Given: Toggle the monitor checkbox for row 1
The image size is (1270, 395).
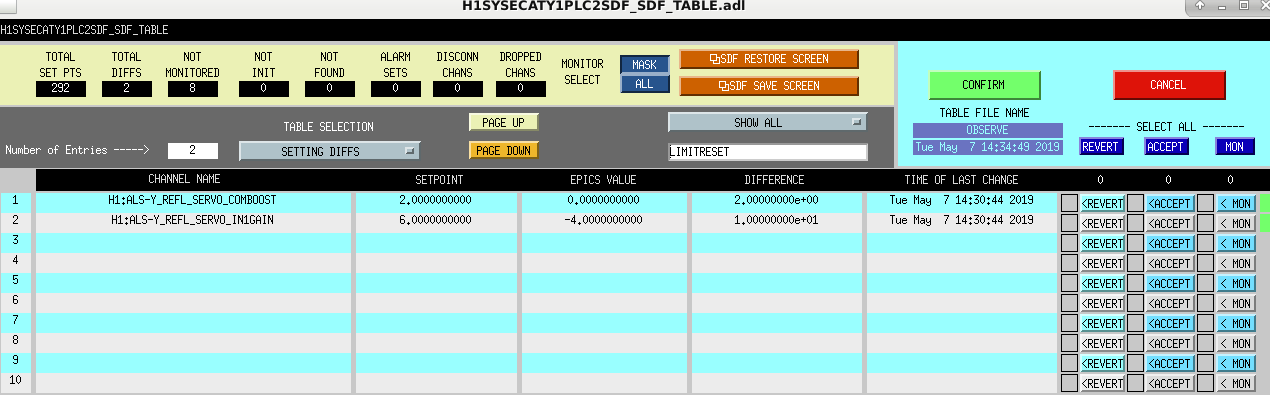Looking at the screenshot, I should (x=1205, y=203).
